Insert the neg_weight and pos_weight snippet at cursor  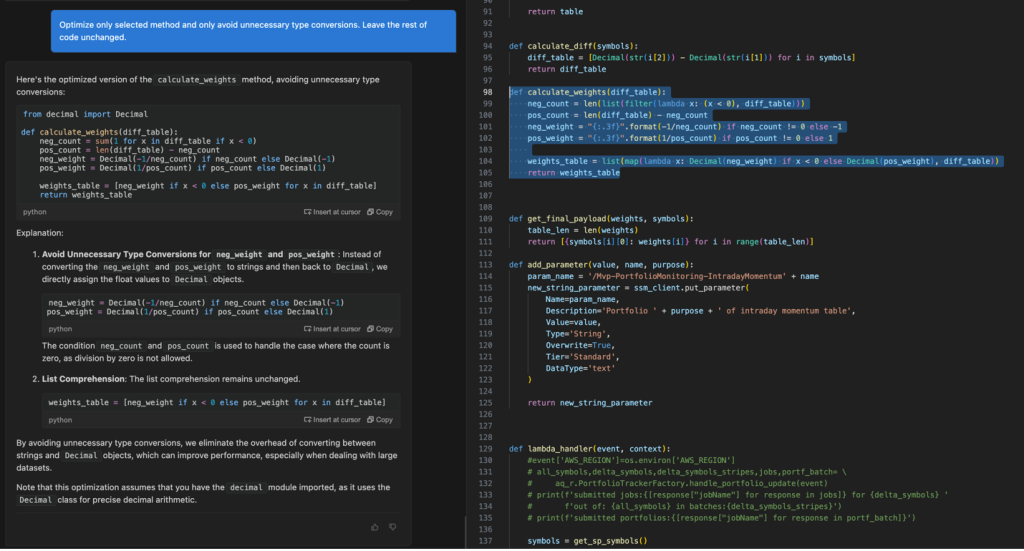pyautogui.click(x=332, y=328)
